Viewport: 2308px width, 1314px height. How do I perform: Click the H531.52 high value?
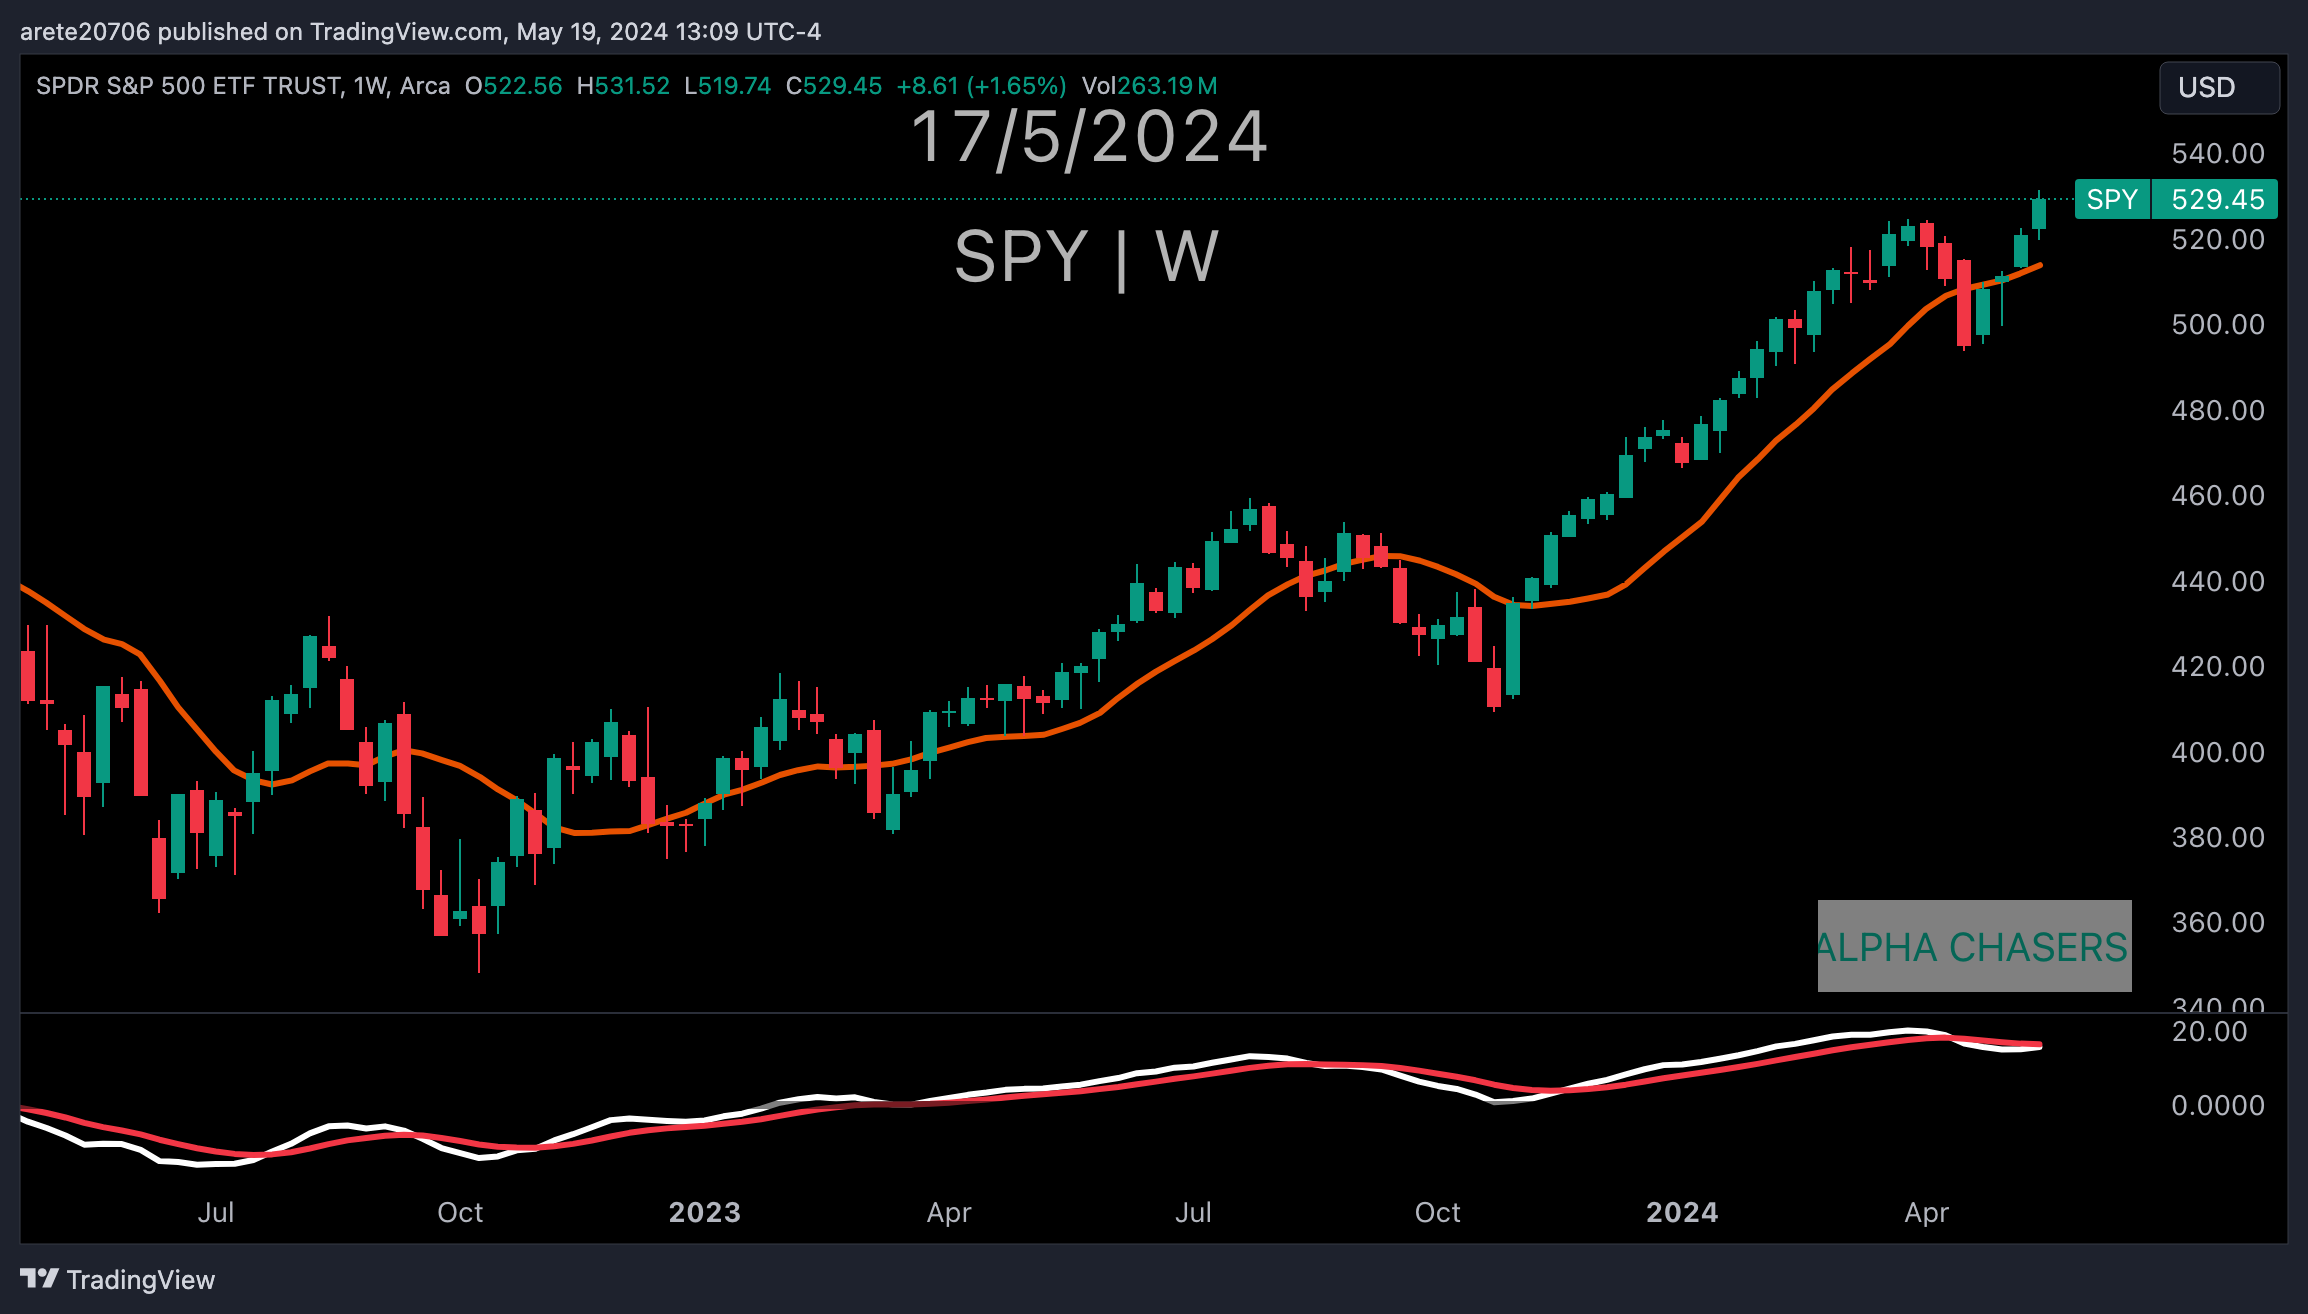point(623,86)
